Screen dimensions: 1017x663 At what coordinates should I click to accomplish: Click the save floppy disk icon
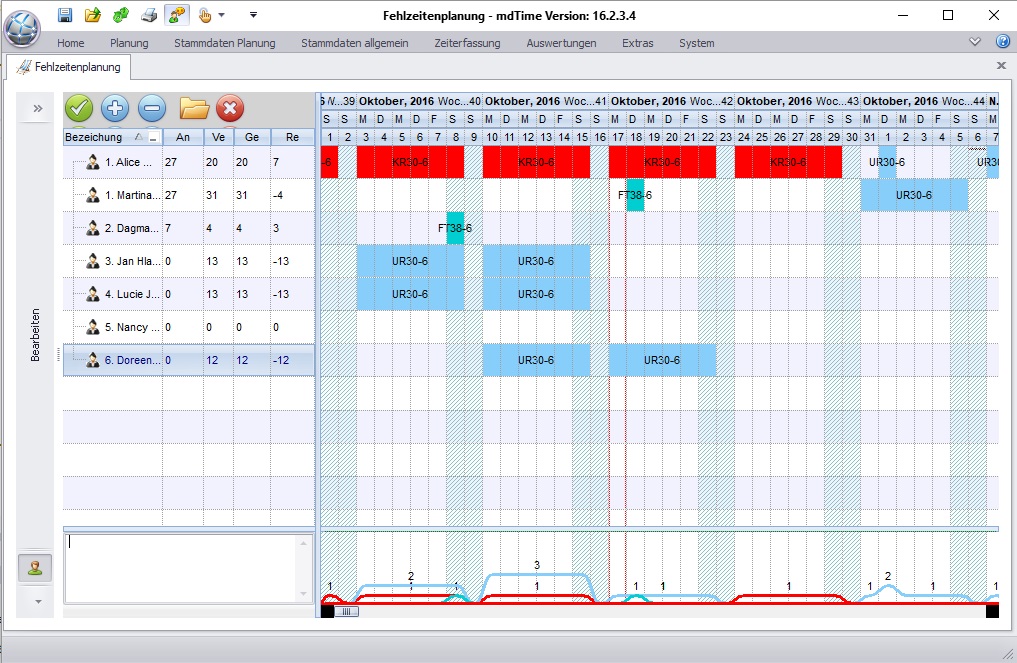click(x=65, y=15)
